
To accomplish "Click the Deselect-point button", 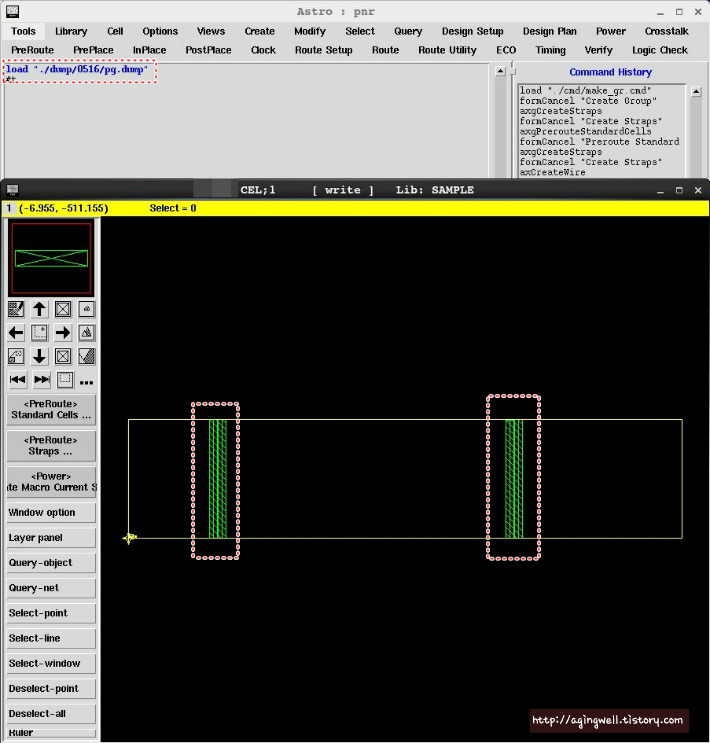I will click(51, 689).
